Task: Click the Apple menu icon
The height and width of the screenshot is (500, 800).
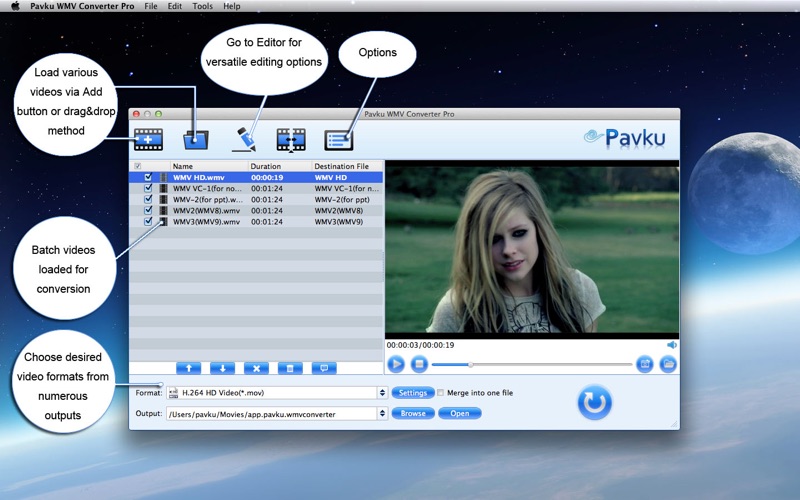Action: [15, 6]
